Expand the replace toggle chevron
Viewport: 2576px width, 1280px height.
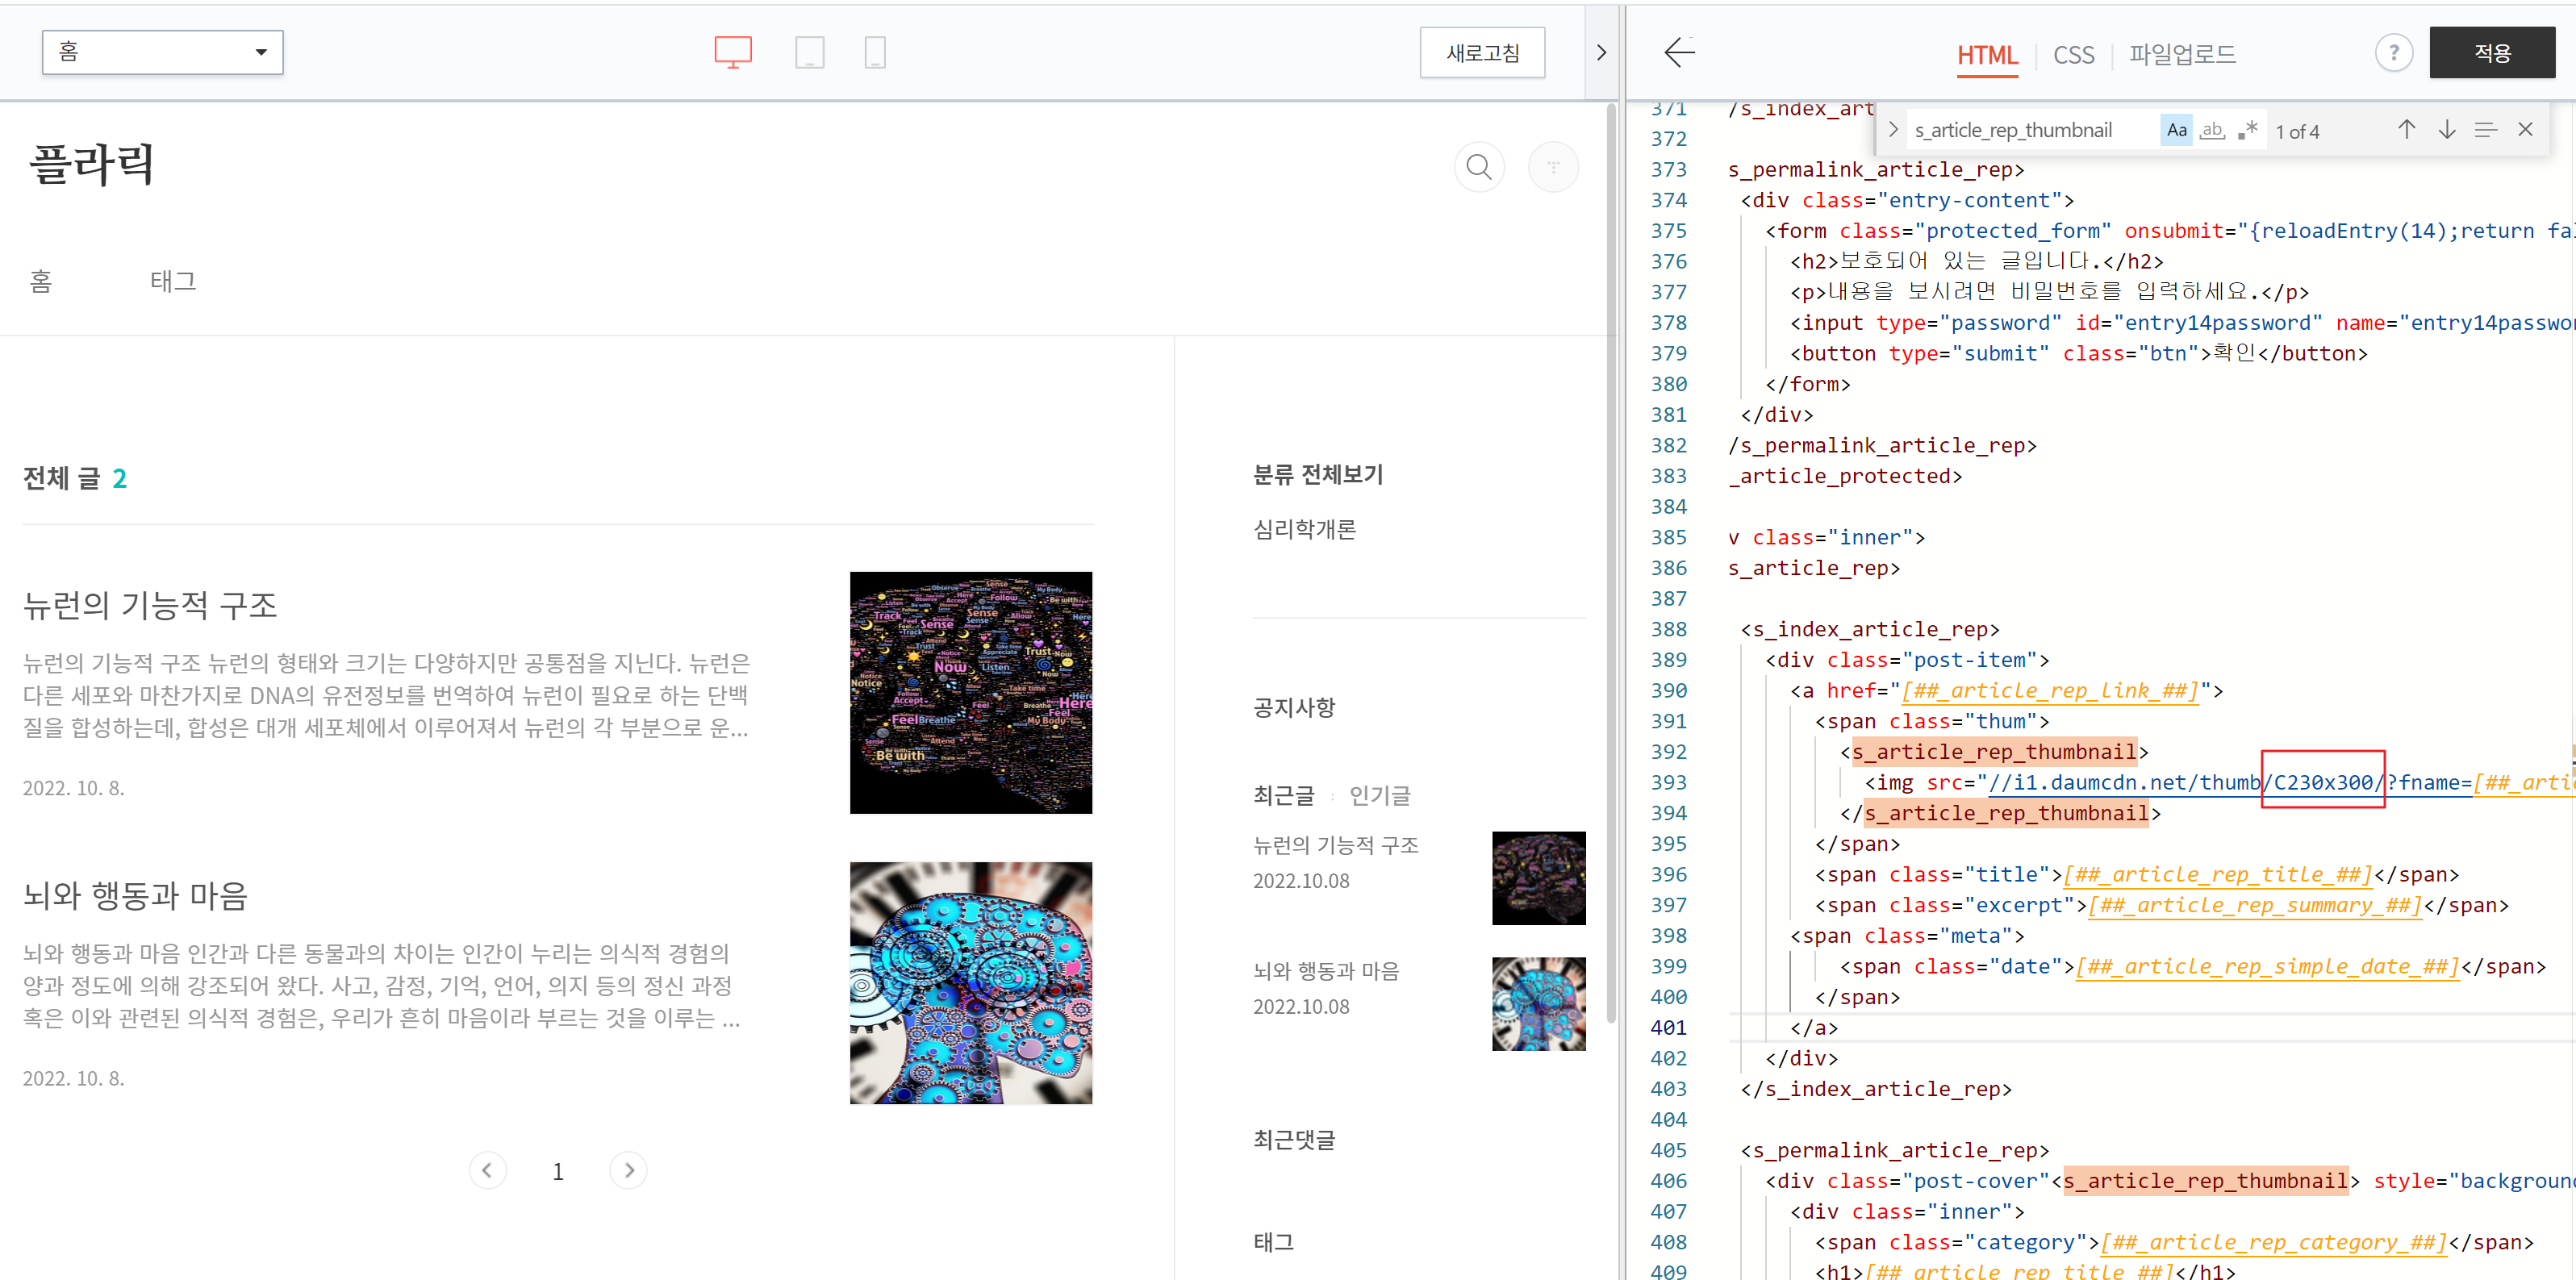(1893, 130)
